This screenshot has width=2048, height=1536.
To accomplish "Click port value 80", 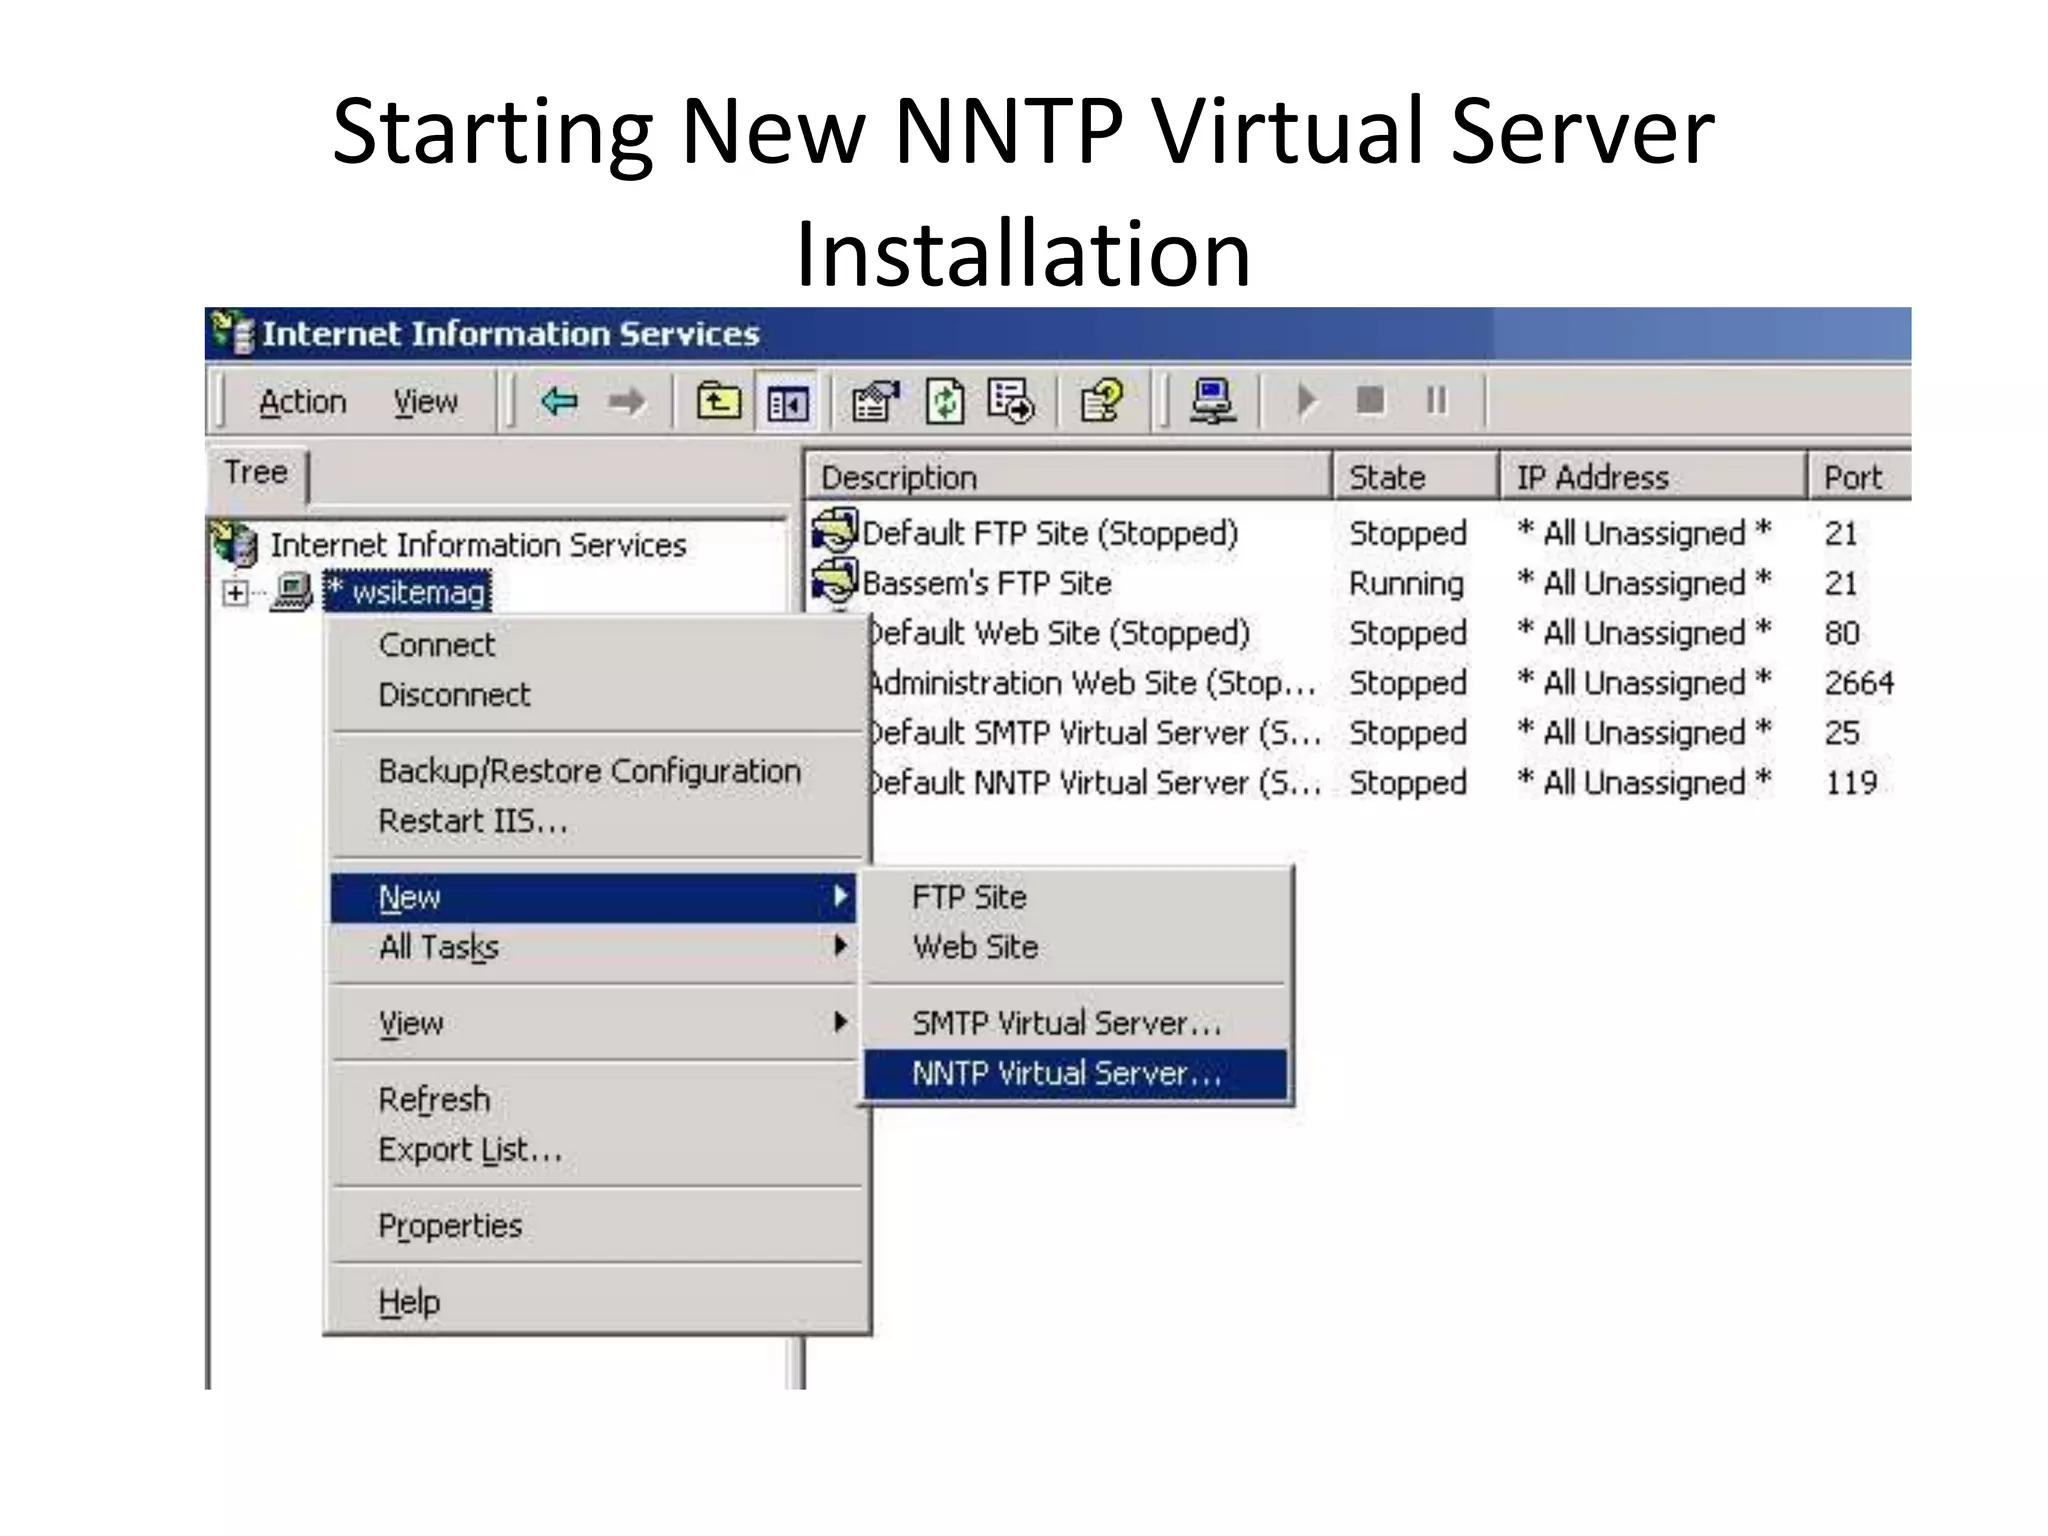I will pyautogui.click(x=1842, y=633).
